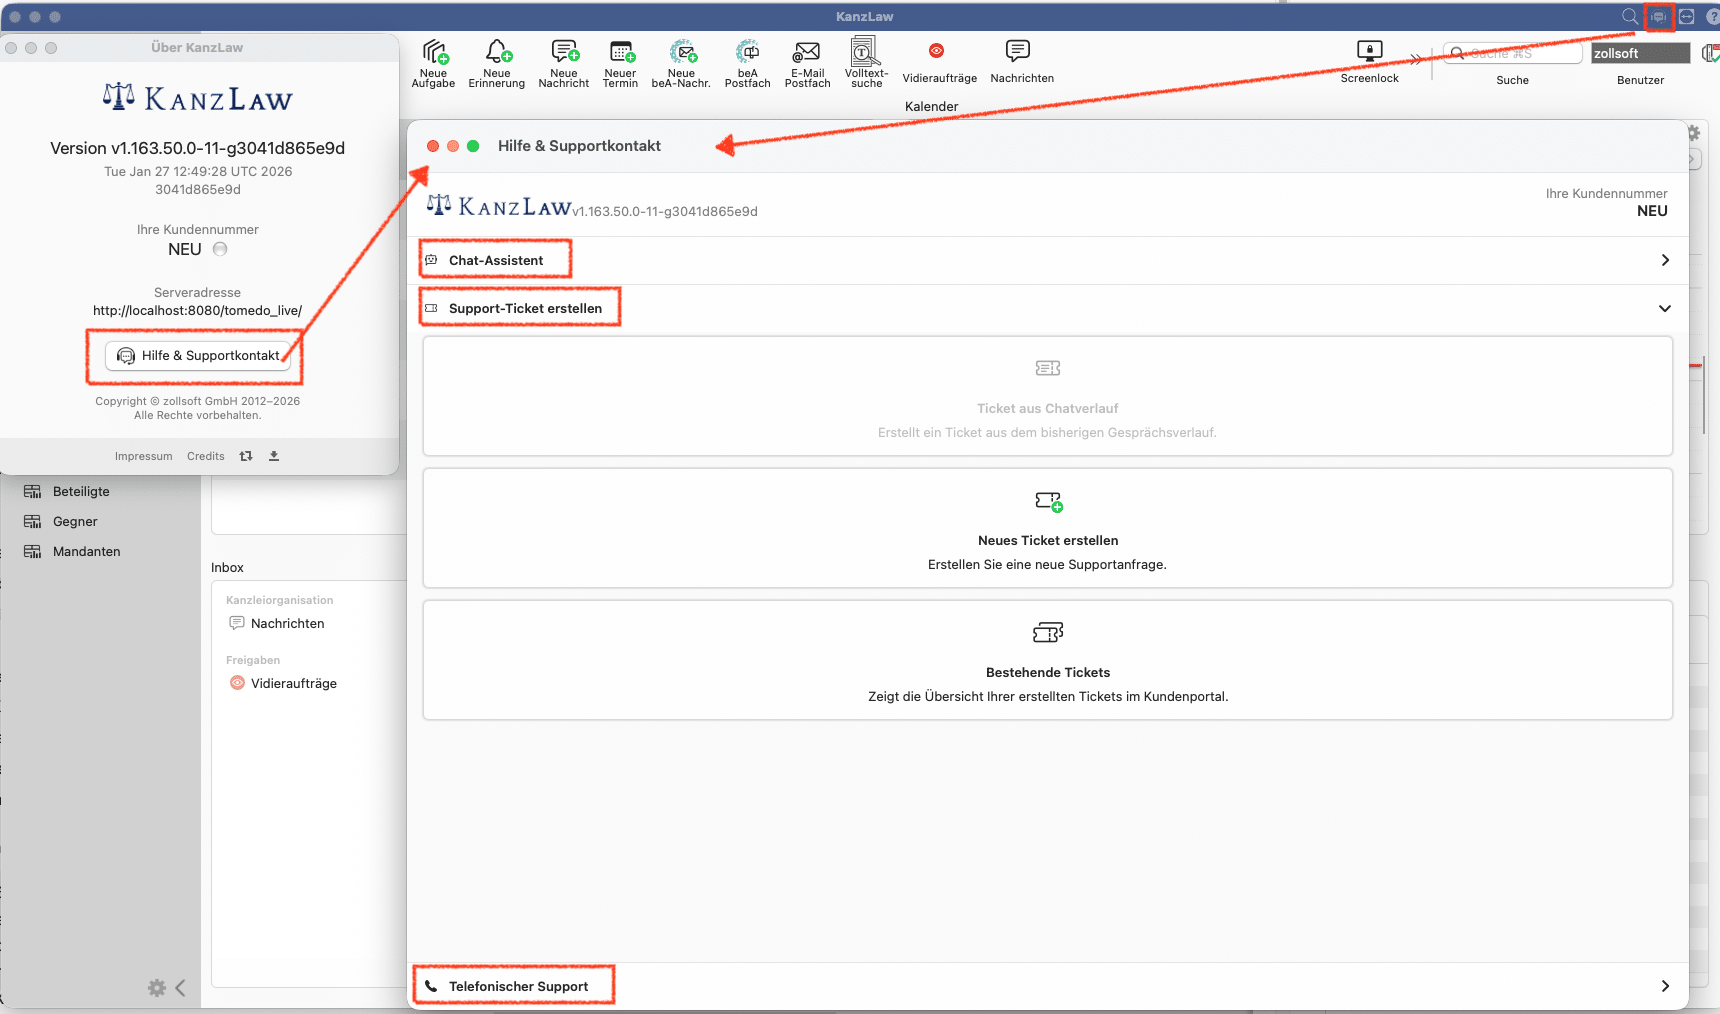This screenshot has width=1720, height=1014.
Task: Expand the Telefonischer Support row
Action: (x=1664, y=986)
